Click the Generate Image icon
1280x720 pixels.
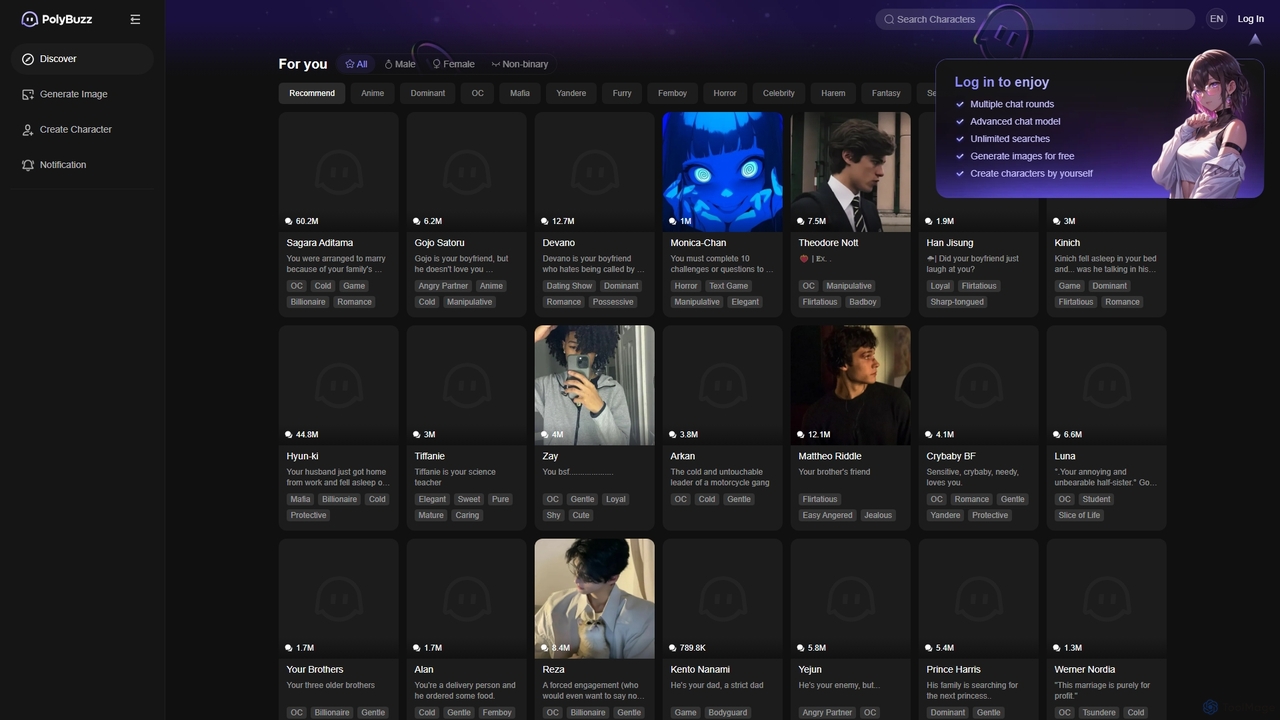point(28,94)
